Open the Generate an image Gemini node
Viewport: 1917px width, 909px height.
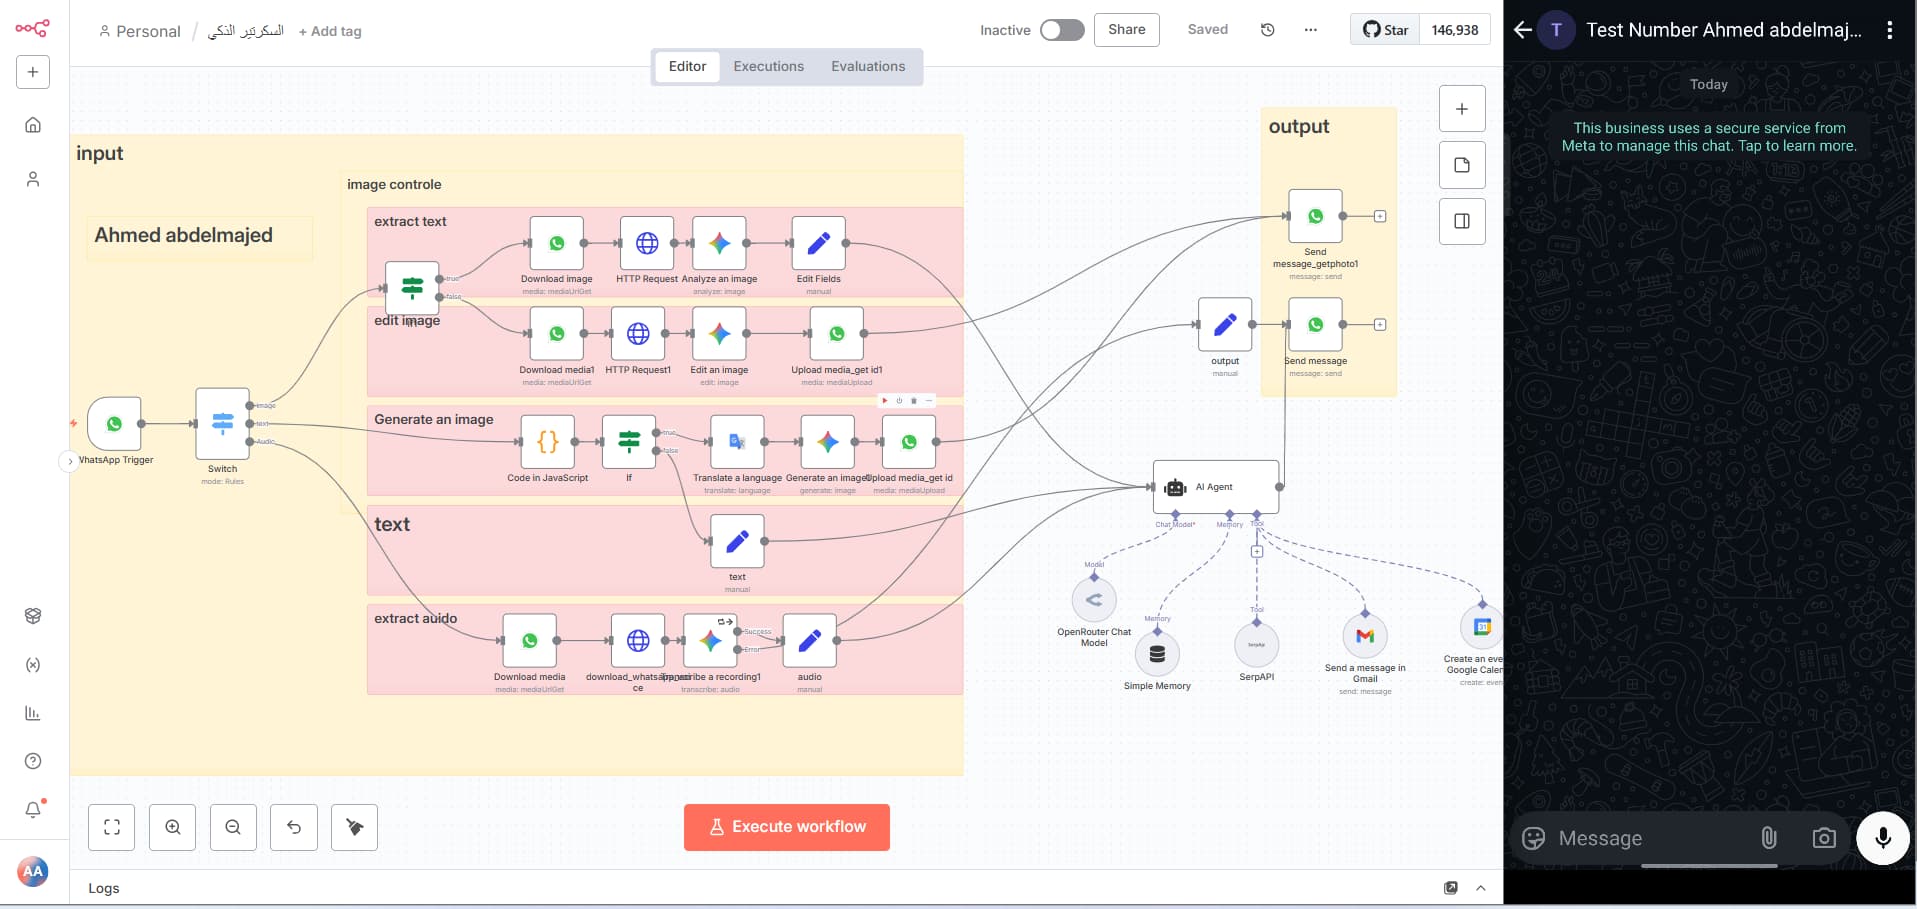tap(827, 442)
